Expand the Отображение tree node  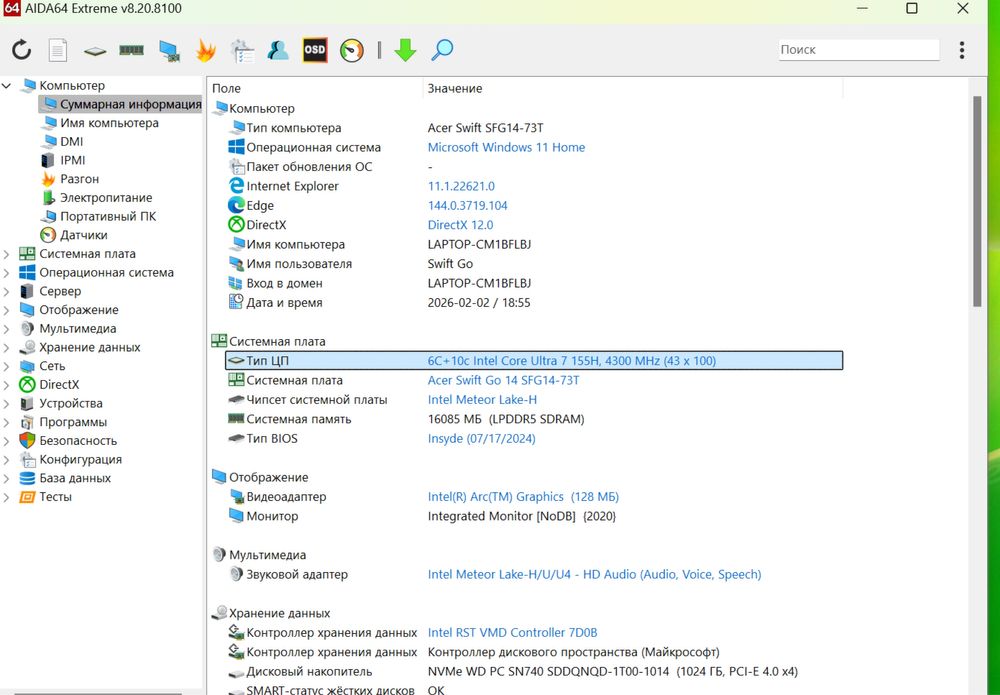point(6,310)
